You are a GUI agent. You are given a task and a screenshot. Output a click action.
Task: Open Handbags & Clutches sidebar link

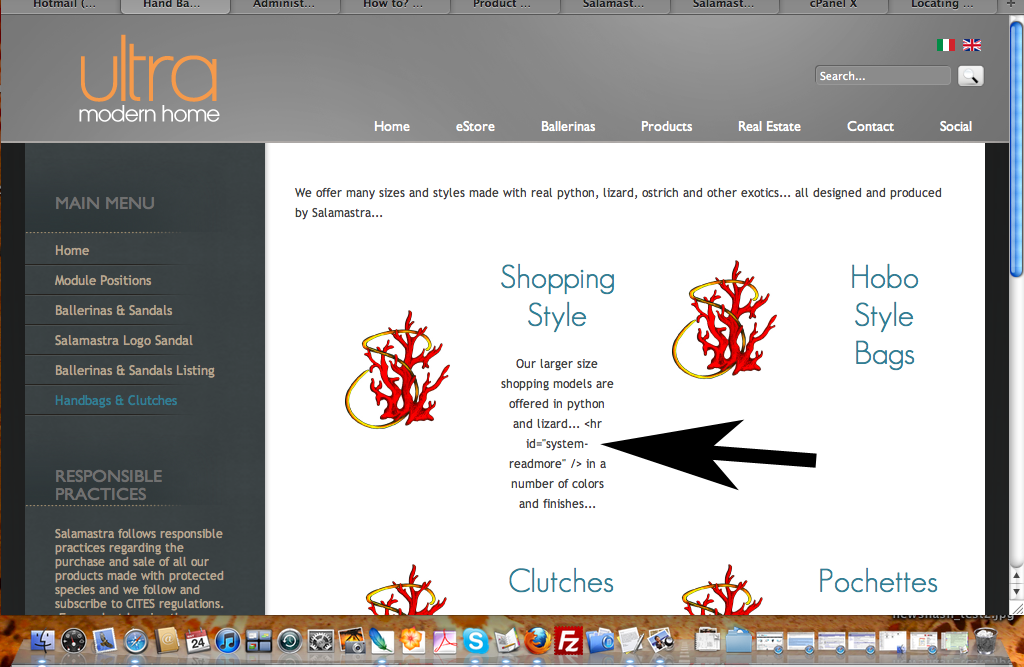point(116,400)
